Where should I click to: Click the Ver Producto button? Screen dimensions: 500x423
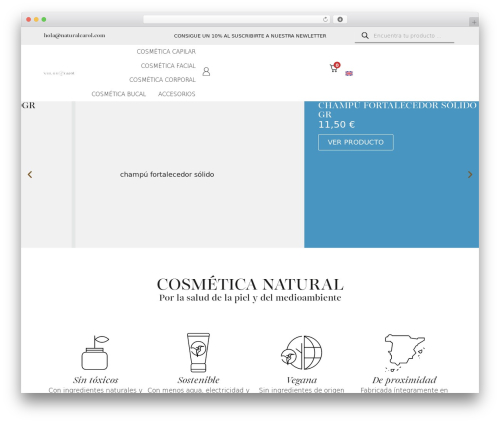point(356,142)
